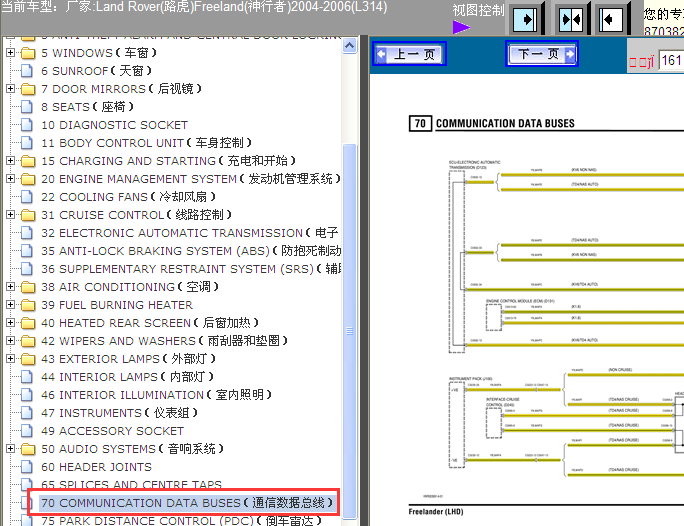Click page icon for 46 INTERIOR ILLUMINATION
Screen dimensions: 684x526
27,395
